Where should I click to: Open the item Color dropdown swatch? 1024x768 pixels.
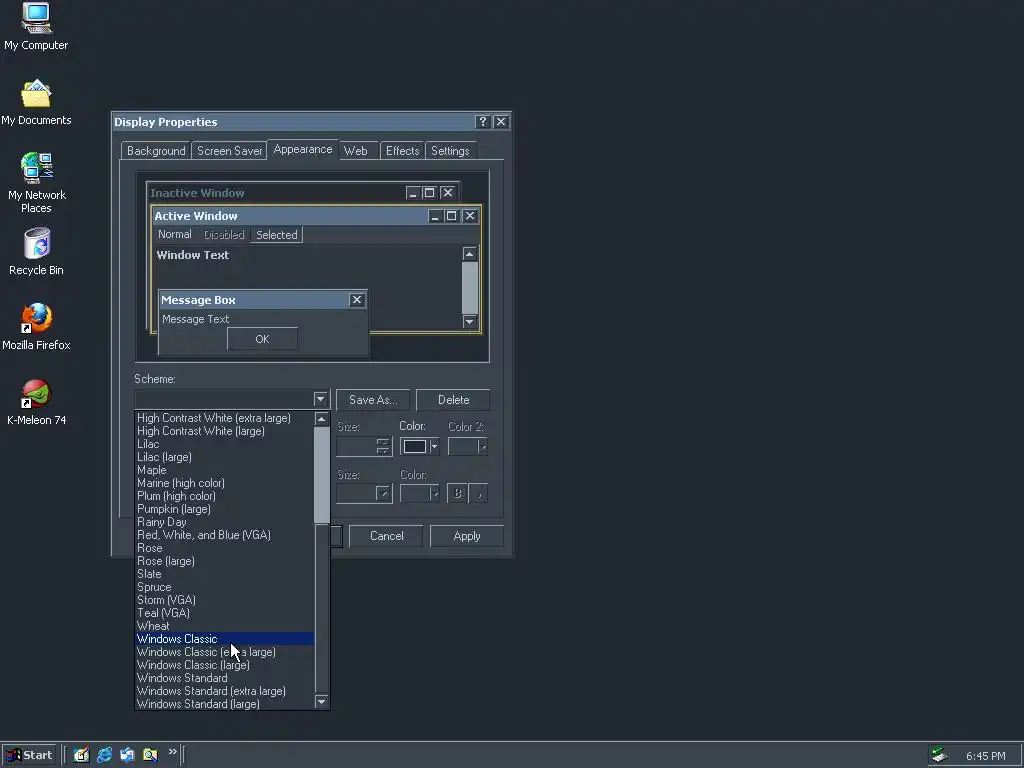pyautogui.click(x=419, y=447)
